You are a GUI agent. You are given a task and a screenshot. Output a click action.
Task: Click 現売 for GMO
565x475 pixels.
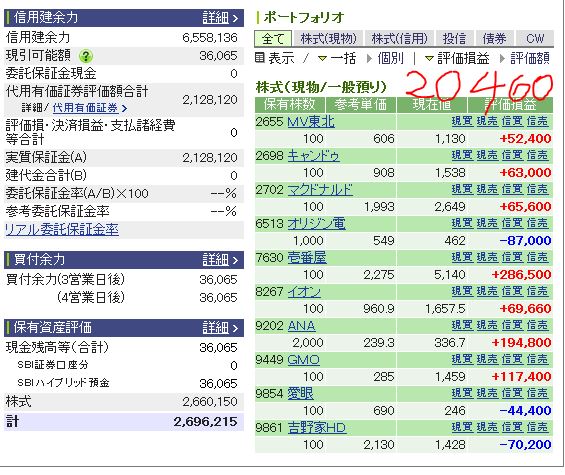coord(487,359)
